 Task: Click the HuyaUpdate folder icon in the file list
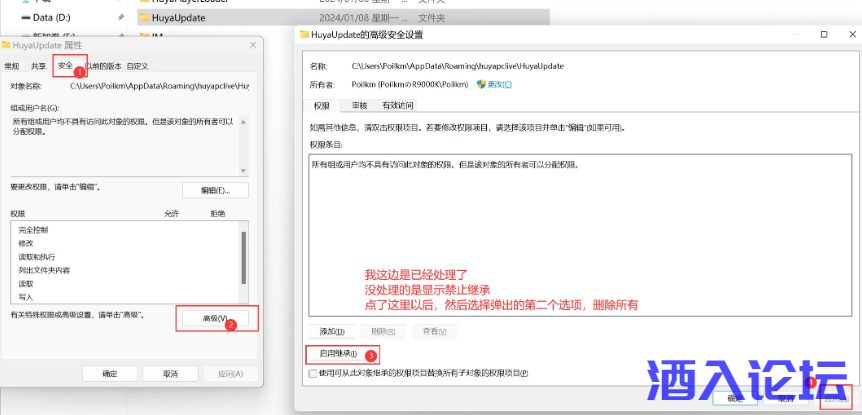[x=144, y=17]
